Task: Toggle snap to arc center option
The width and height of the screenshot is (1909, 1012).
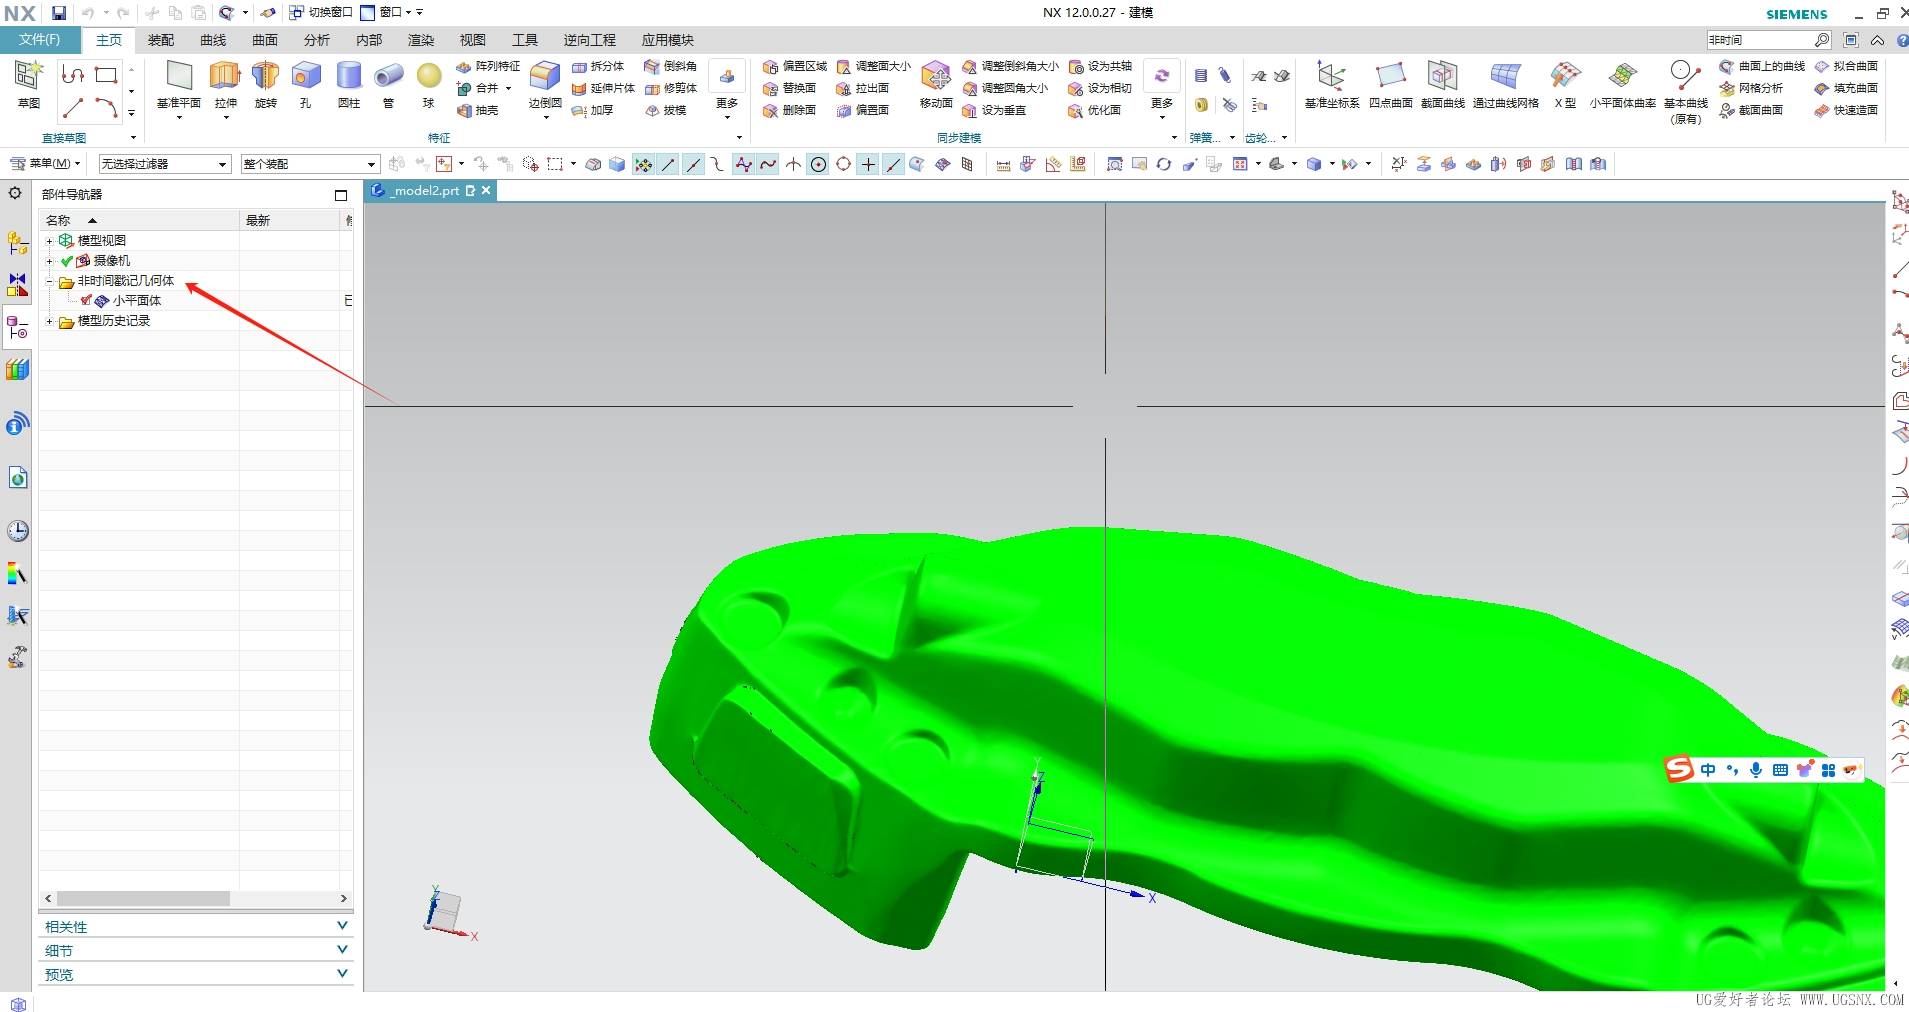Action: (818, 164)
